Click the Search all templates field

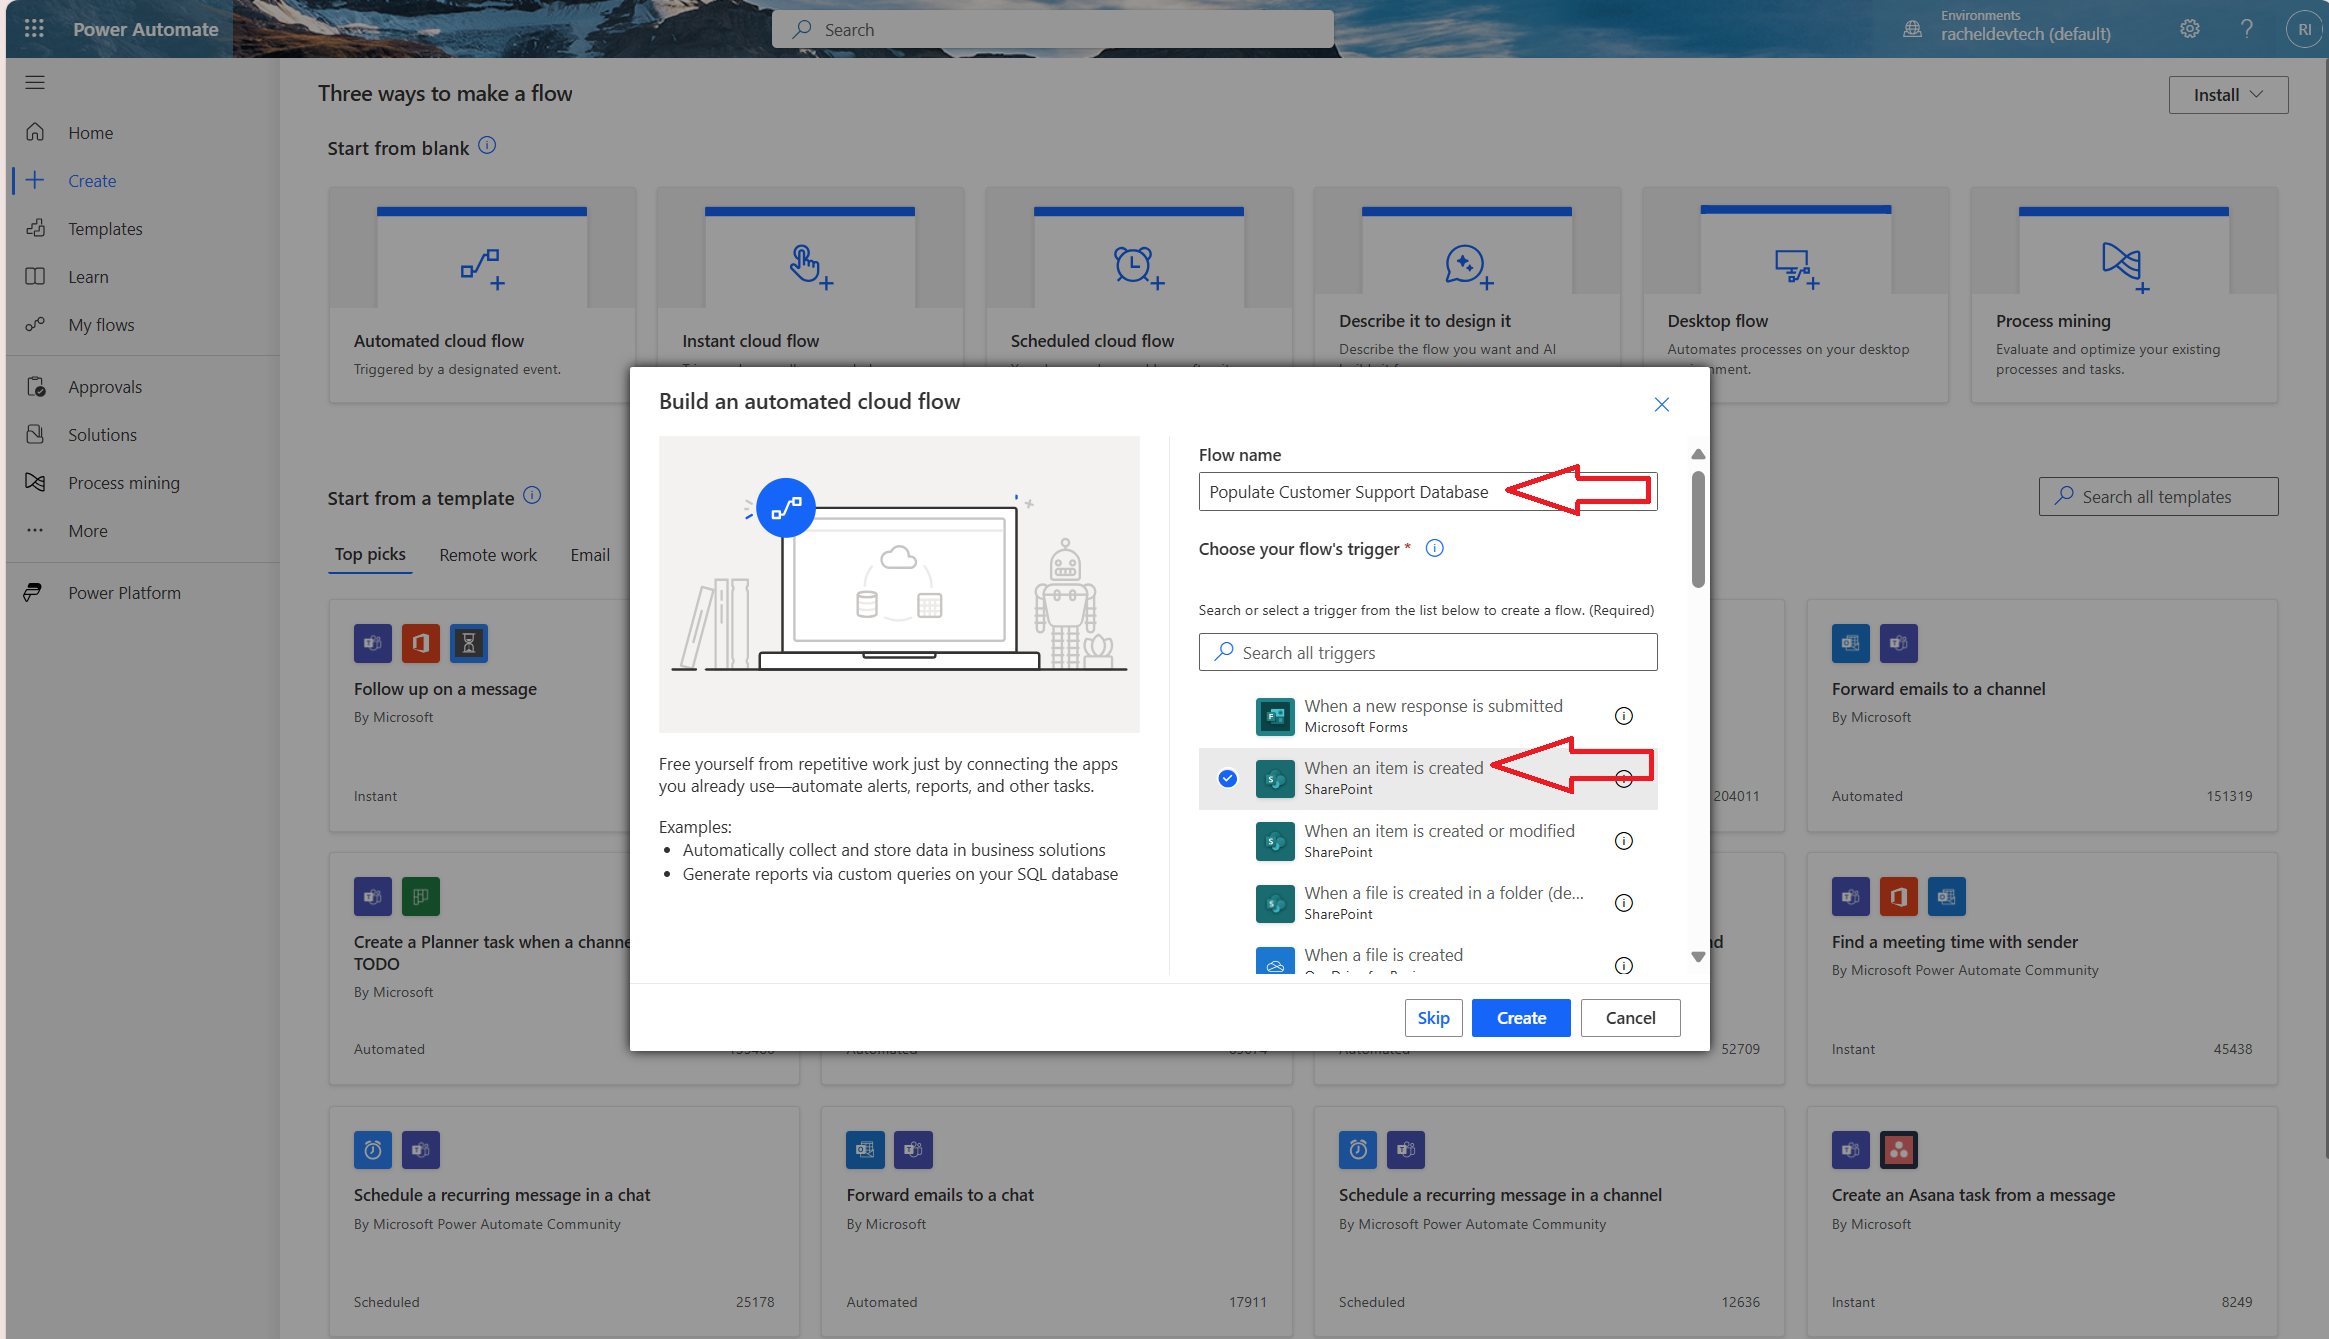click(x=2158, y=496)
